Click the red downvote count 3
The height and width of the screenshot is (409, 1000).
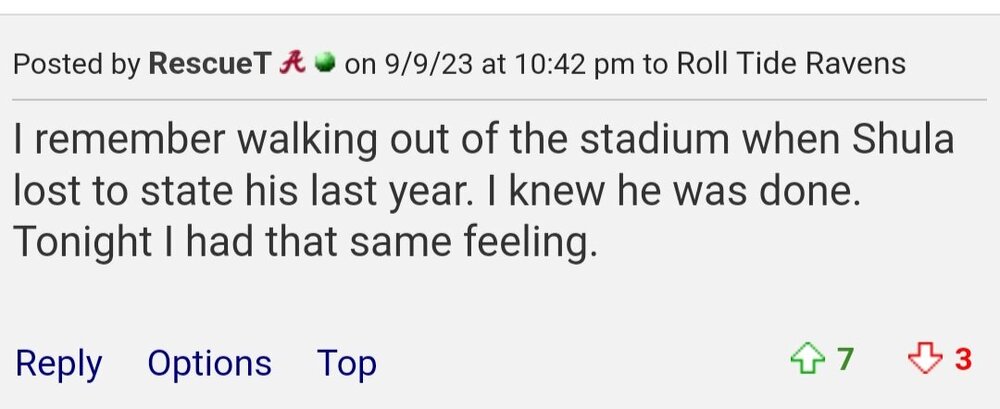click(962, 360)
